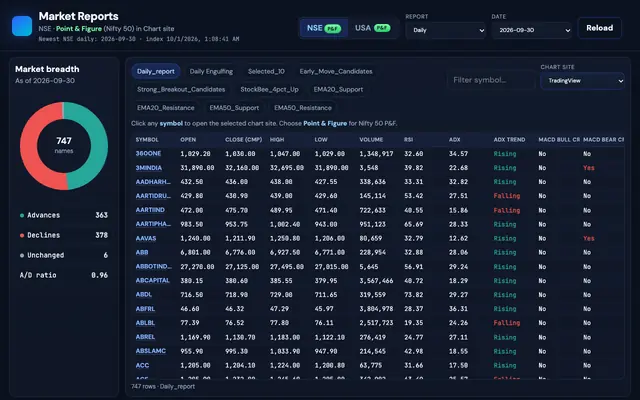Open the ABSLAMC symbol link
640x400 pixels.
[151, 351]
